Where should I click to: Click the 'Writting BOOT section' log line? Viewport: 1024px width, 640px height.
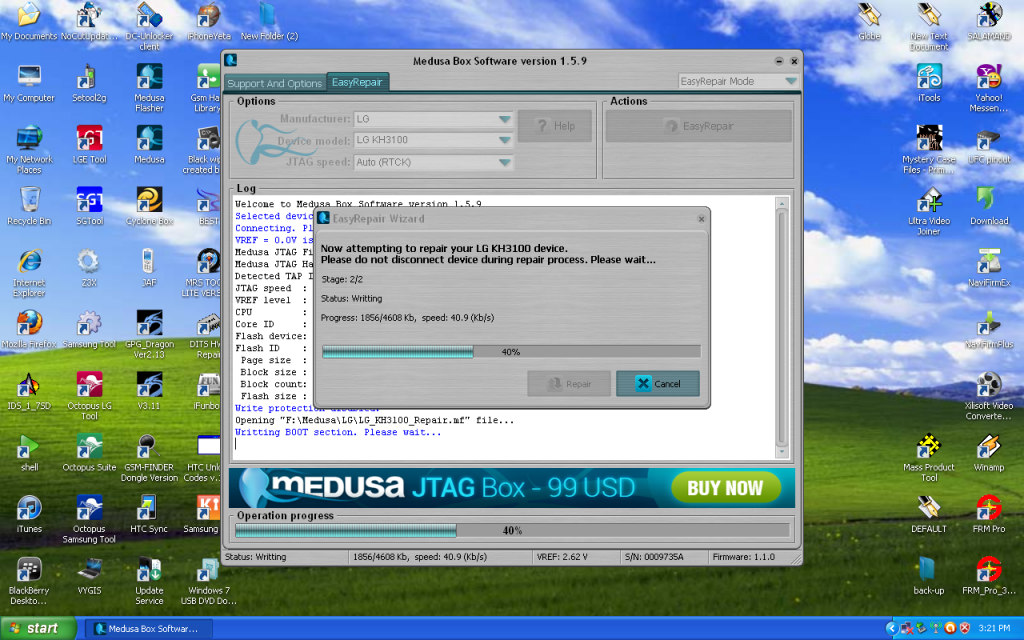tap(338, 432)
